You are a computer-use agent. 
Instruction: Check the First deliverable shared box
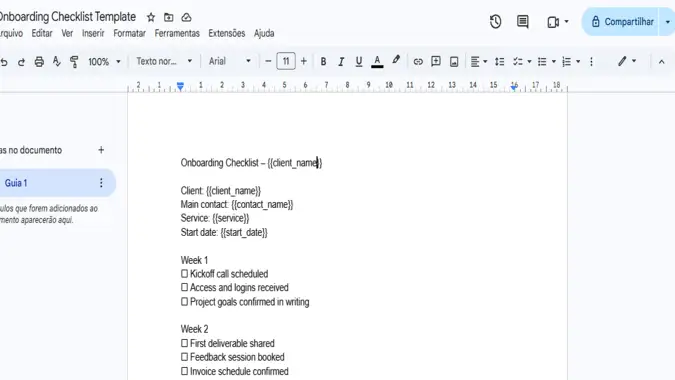pos(185,343)
